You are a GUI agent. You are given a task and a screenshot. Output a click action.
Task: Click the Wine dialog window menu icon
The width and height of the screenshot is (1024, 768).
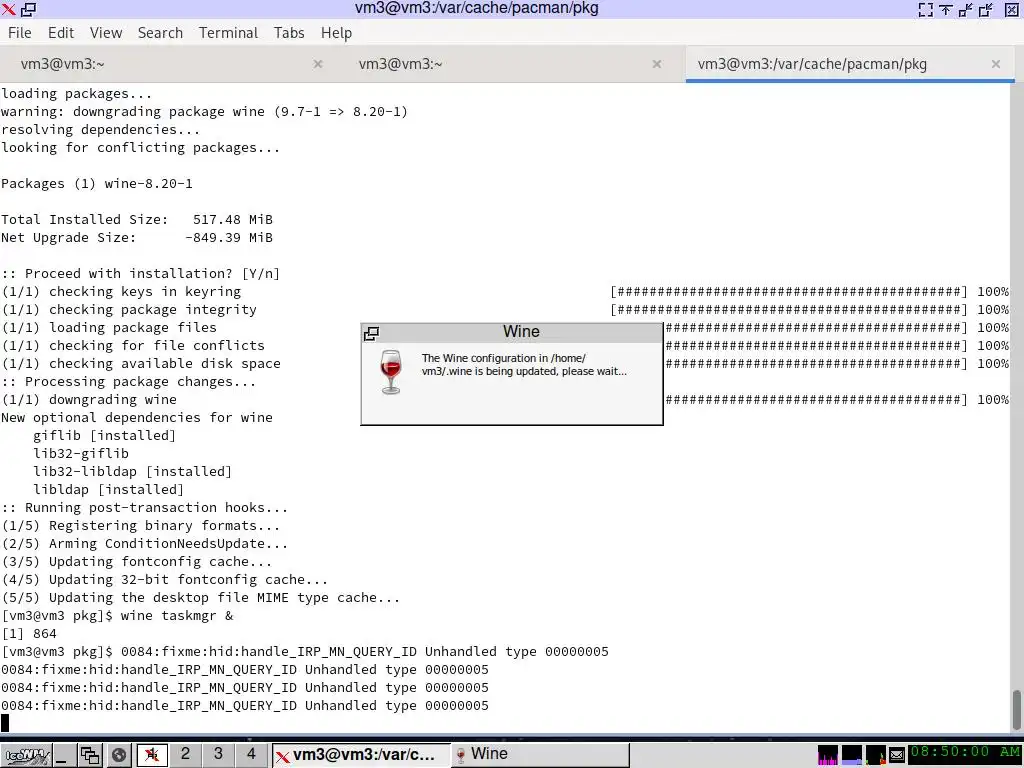click(372, 334)
